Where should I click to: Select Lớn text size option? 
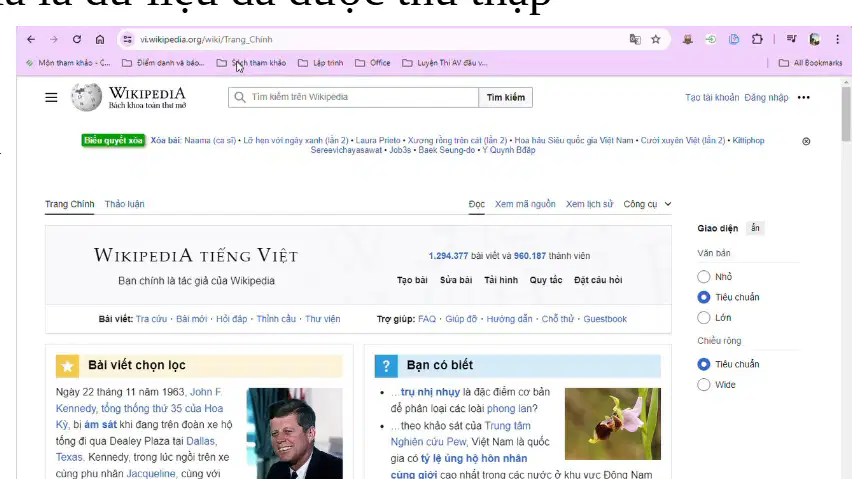click(x=703, y=318)
